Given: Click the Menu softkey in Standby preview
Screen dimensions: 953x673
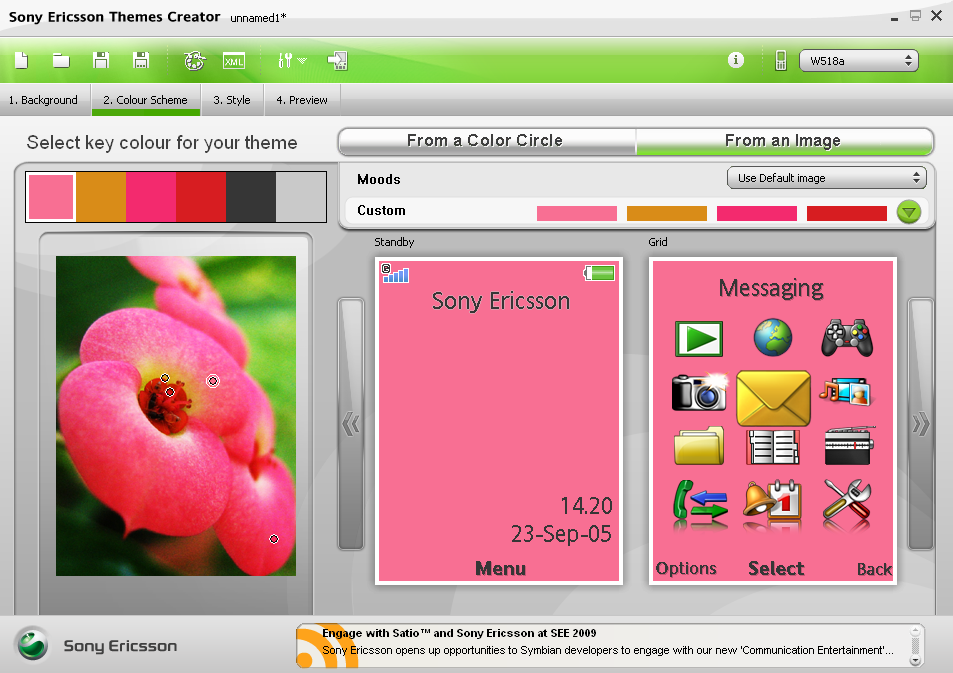Looking at the screenshot, I should tap(500, 568).
